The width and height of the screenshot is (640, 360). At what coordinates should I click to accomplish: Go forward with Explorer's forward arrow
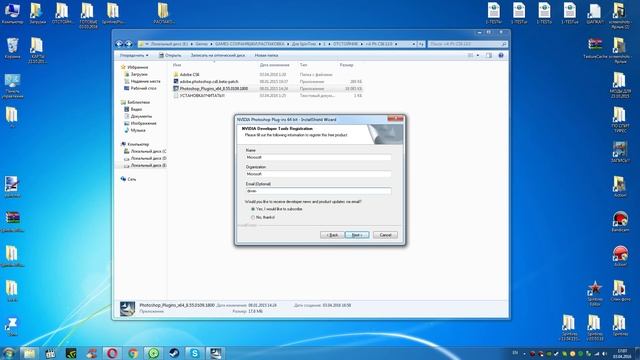pyautogui.click(x=128, y=44)
